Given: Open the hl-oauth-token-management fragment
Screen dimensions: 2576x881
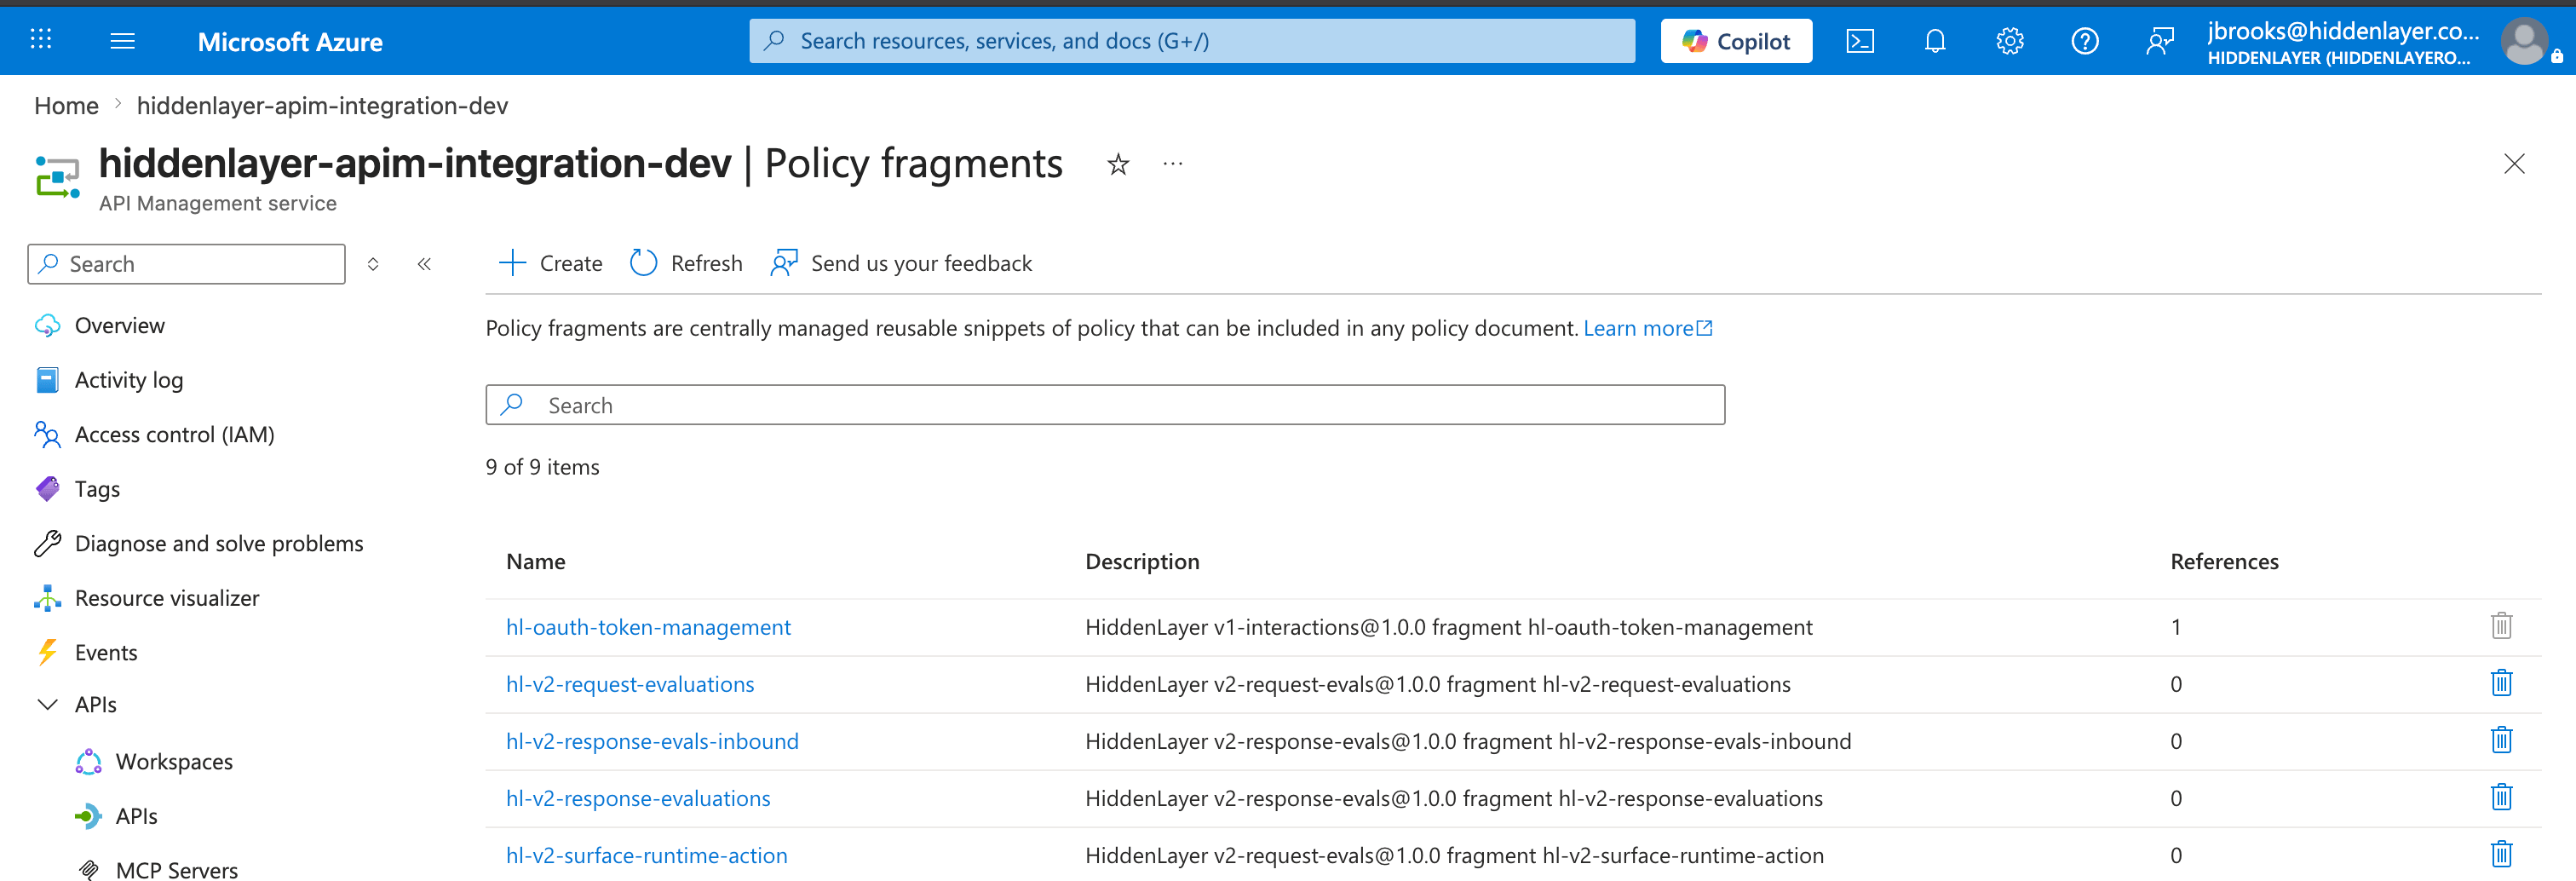Looking at the screenshot, I should pos(648,627).
